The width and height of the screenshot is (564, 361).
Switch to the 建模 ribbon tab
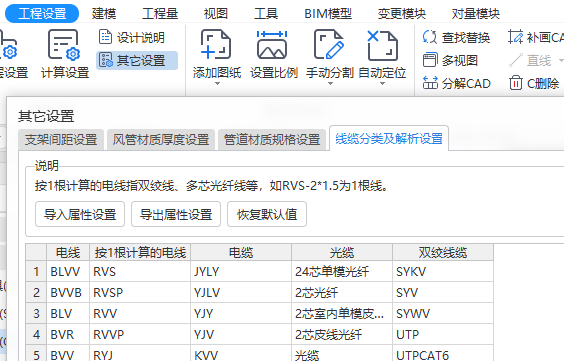point(104,14)
